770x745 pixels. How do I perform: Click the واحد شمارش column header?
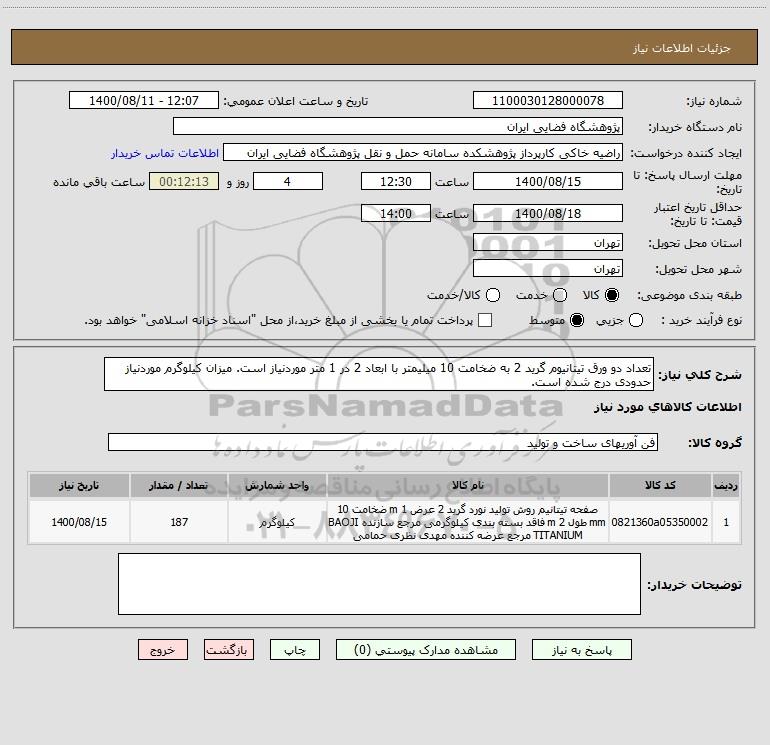pos(277,485)
